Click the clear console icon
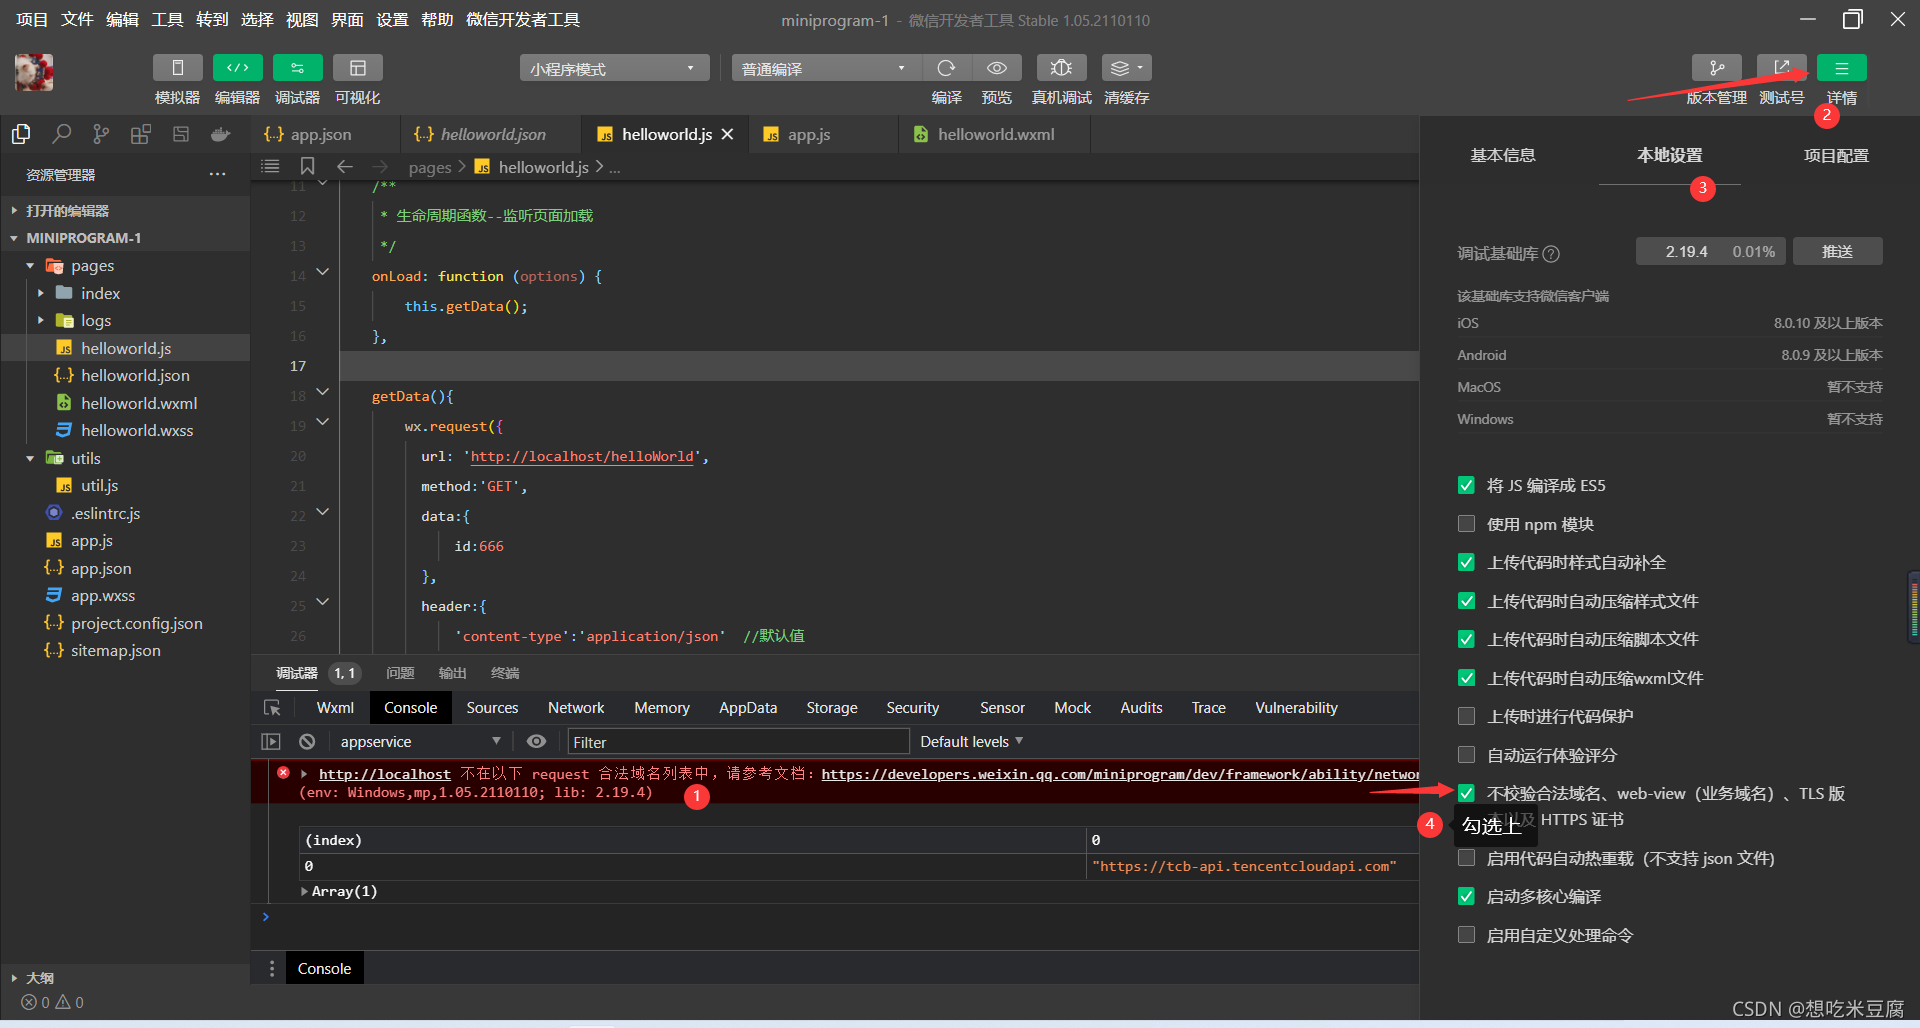 coord(307,742)
